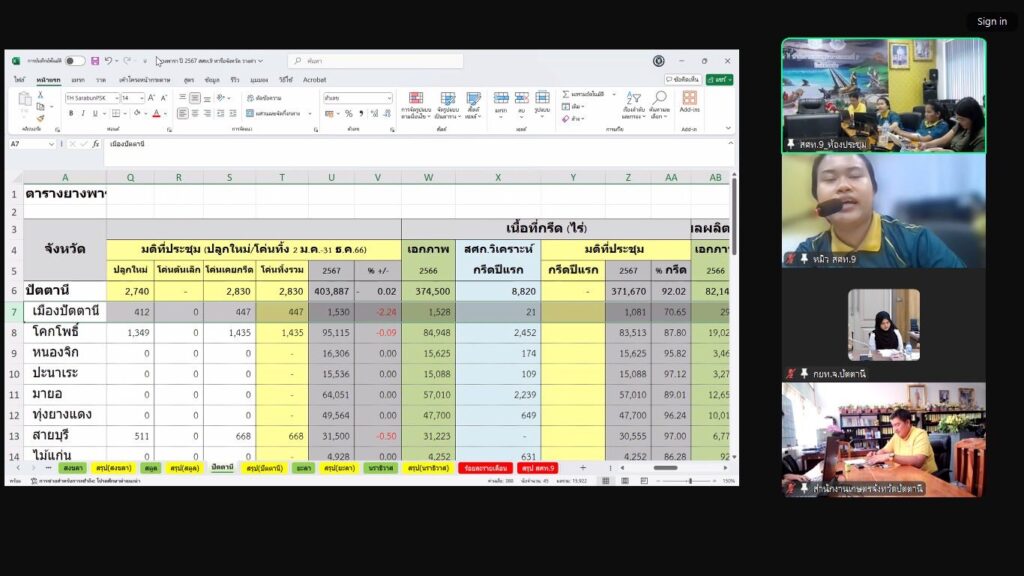Open the Add-ins icon on the ribbon
1024x576 pixels.
coord(689,98)
